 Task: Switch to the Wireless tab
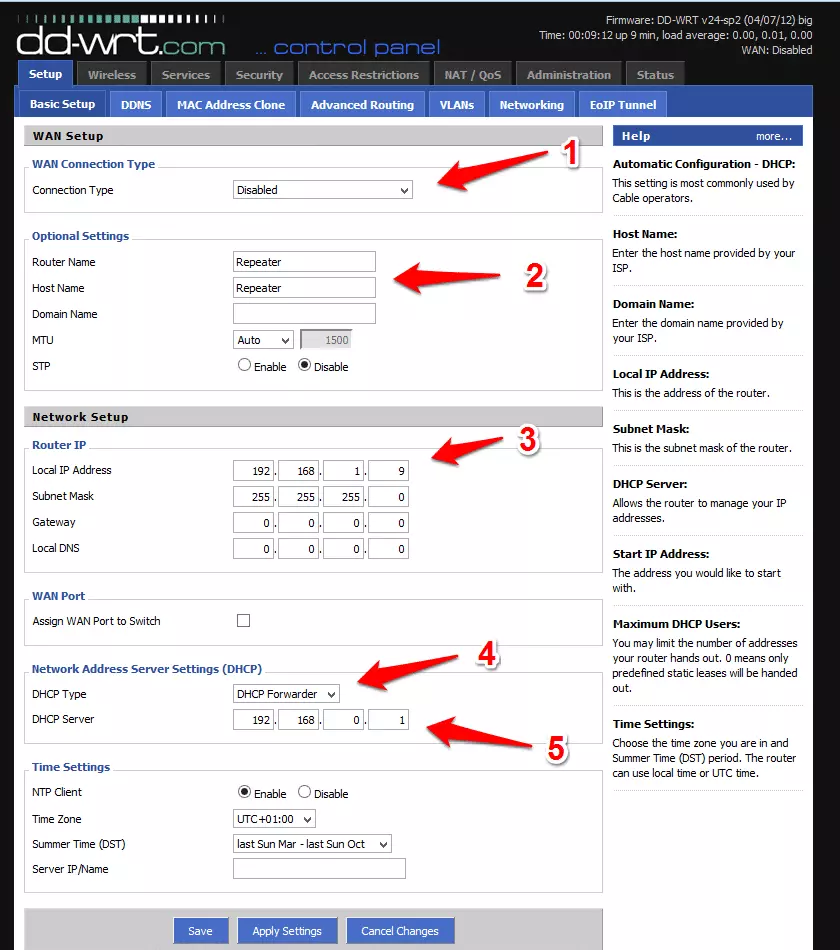[x=111, y=75]
